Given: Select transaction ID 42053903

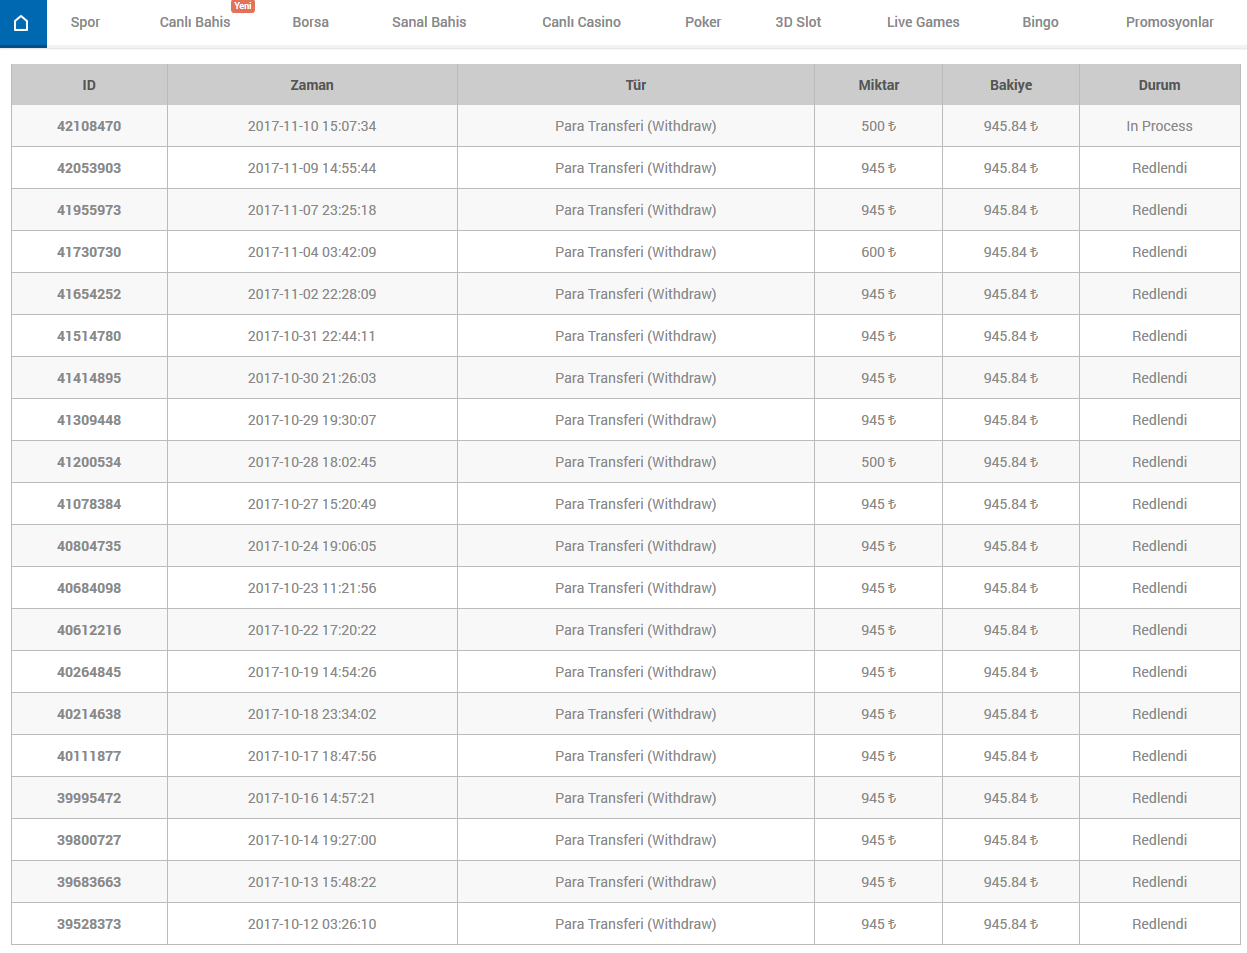Looking at the screenshot, I should (89, 168).
